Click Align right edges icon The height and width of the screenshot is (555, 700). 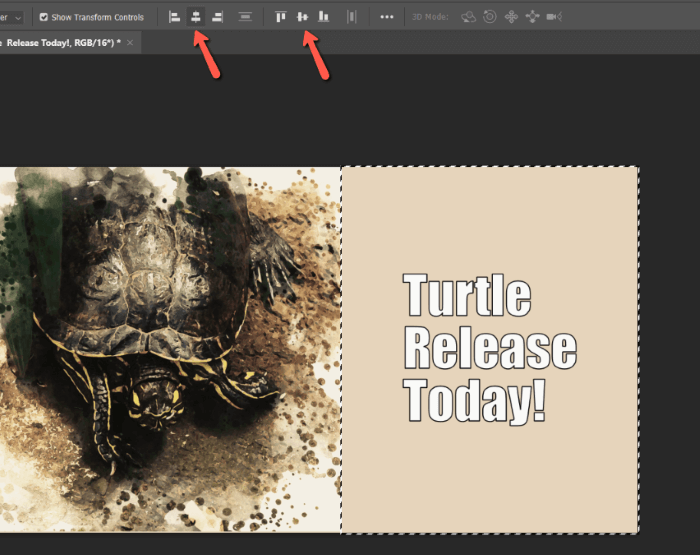click(x=217, y=17)
